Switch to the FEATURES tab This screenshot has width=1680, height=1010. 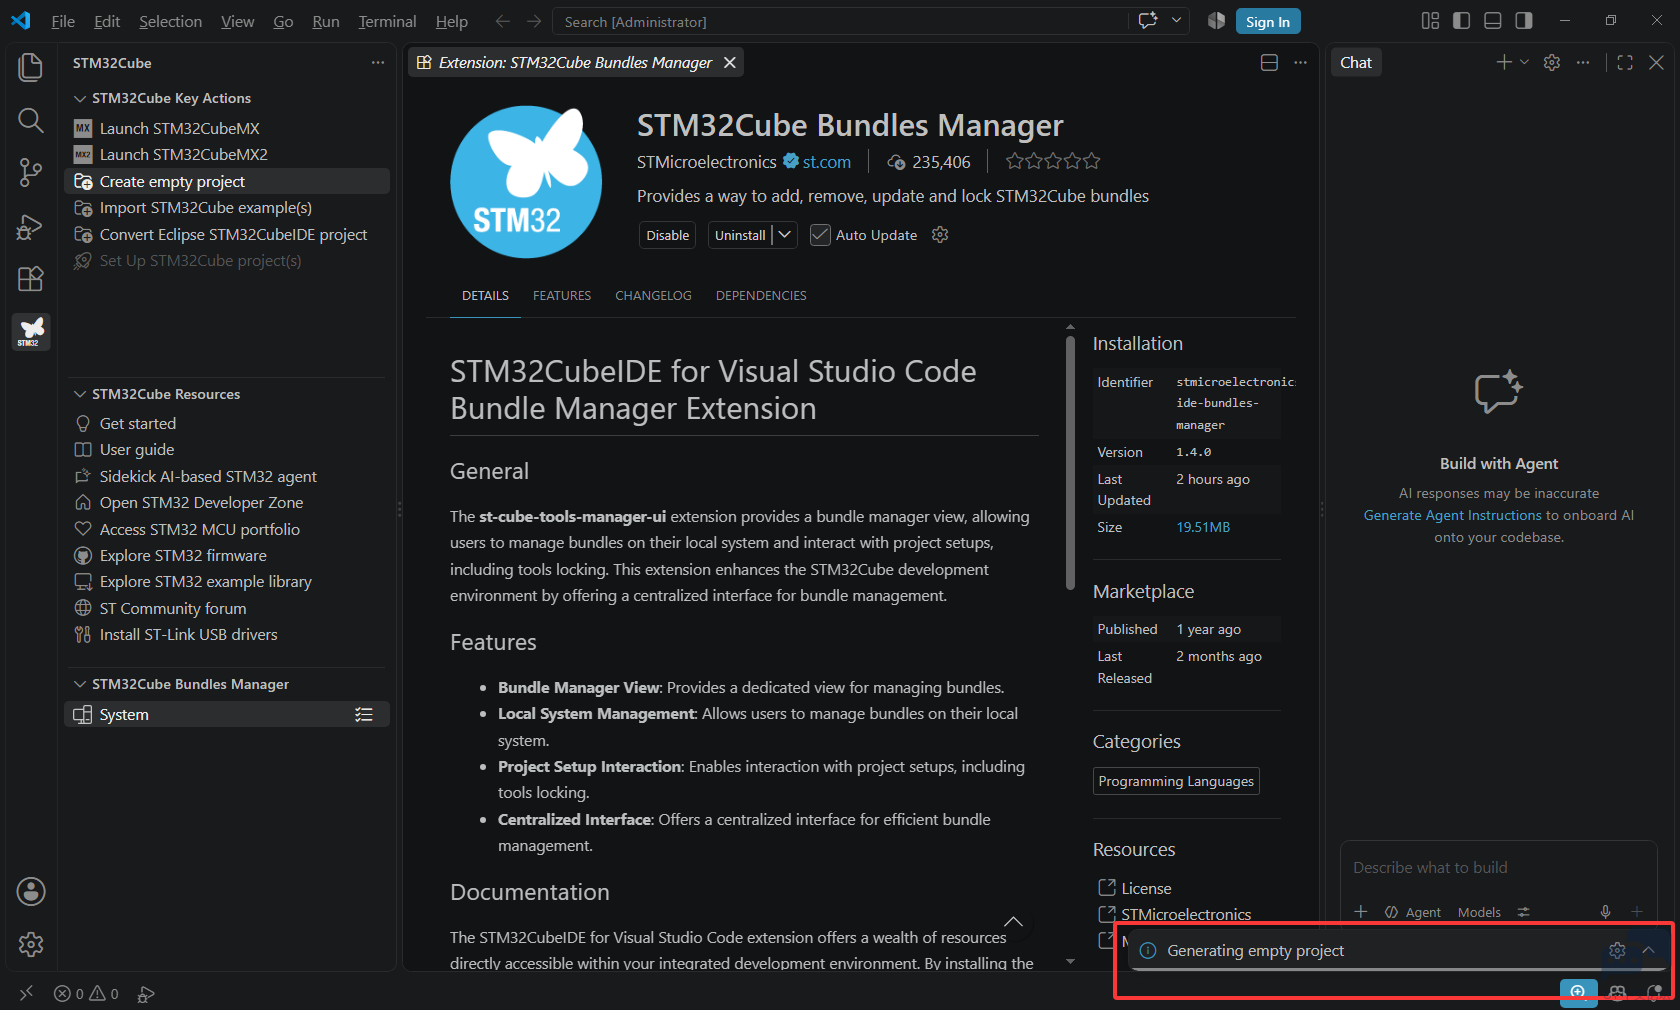562,296
